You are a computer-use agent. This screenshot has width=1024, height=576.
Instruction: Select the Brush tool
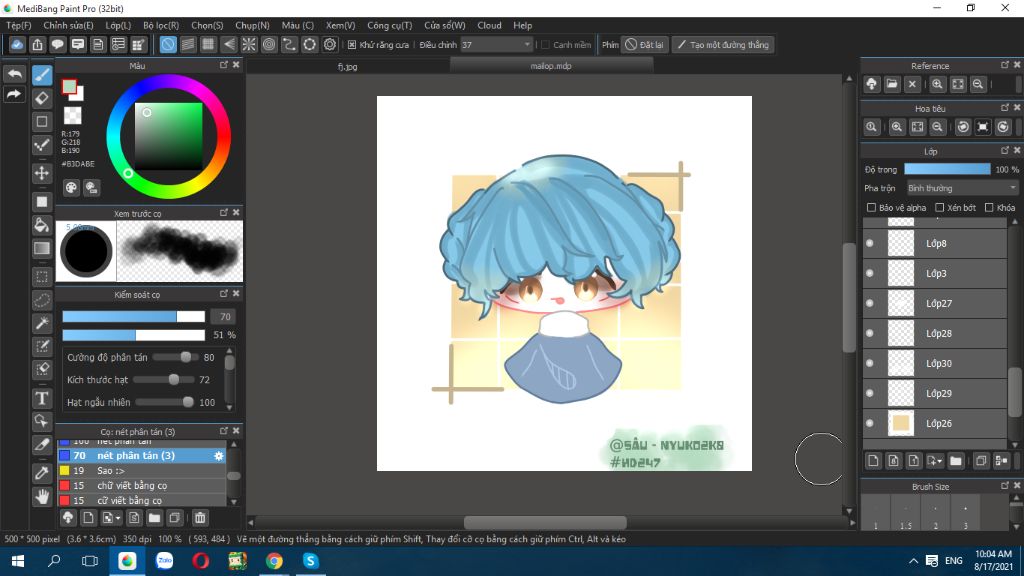pos(42,74)
